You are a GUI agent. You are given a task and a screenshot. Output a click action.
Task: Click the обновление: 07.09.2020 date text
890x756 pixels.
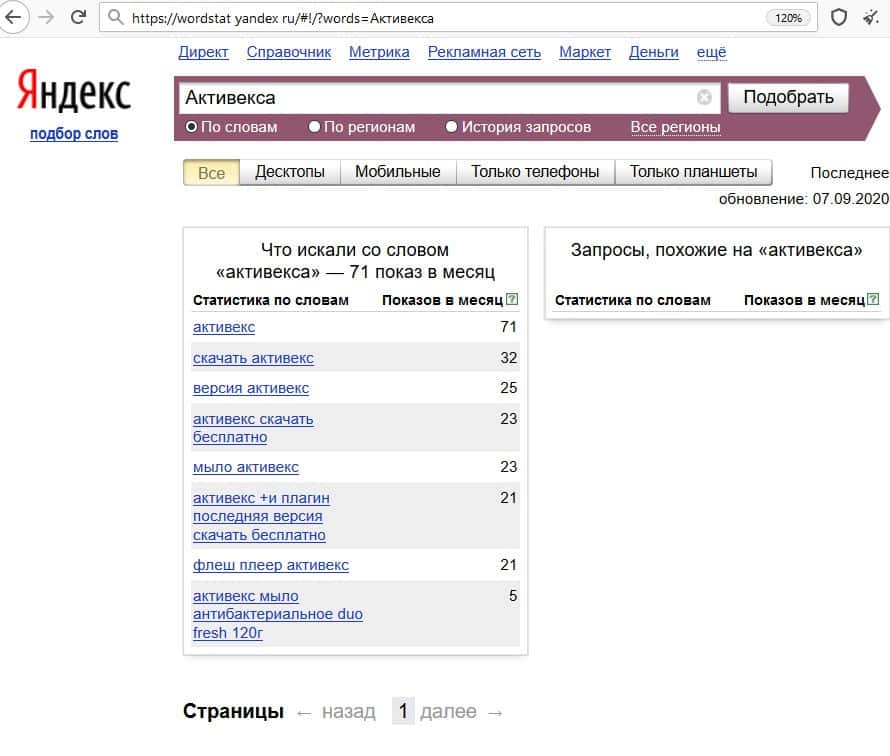(x=804, y=199)
